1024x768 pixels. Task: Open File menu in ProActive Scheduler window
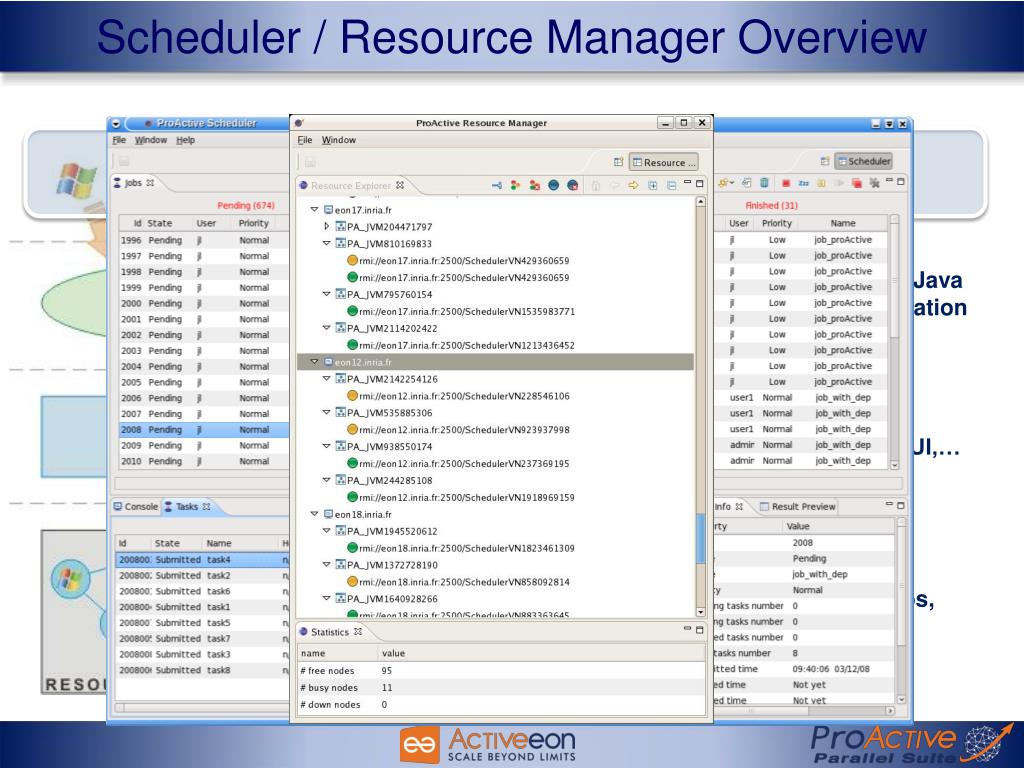[x=119, y=140]
